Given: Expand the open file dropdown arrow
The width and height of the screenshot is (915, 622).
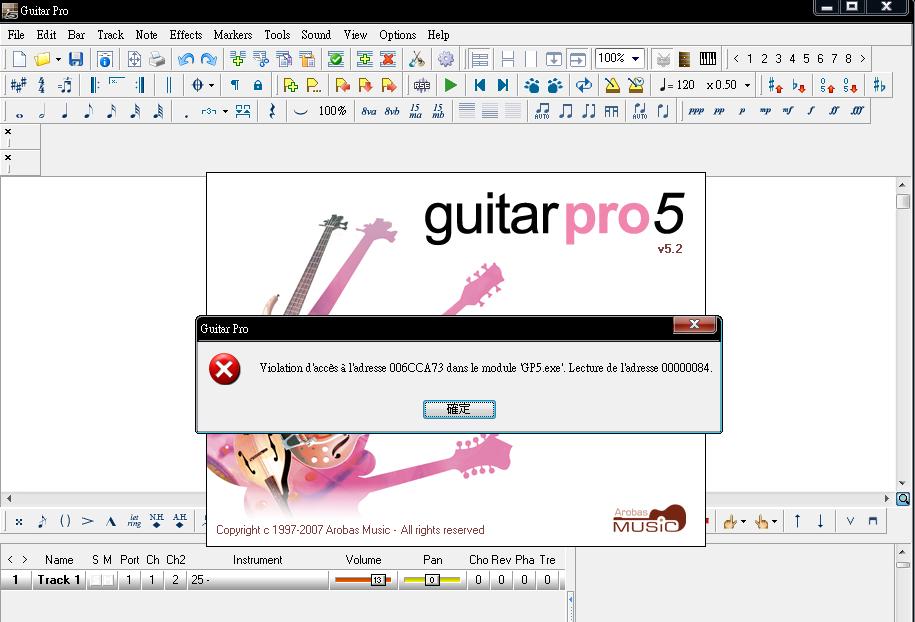Looking at the screenshot, I should click(x=58, y=60).
